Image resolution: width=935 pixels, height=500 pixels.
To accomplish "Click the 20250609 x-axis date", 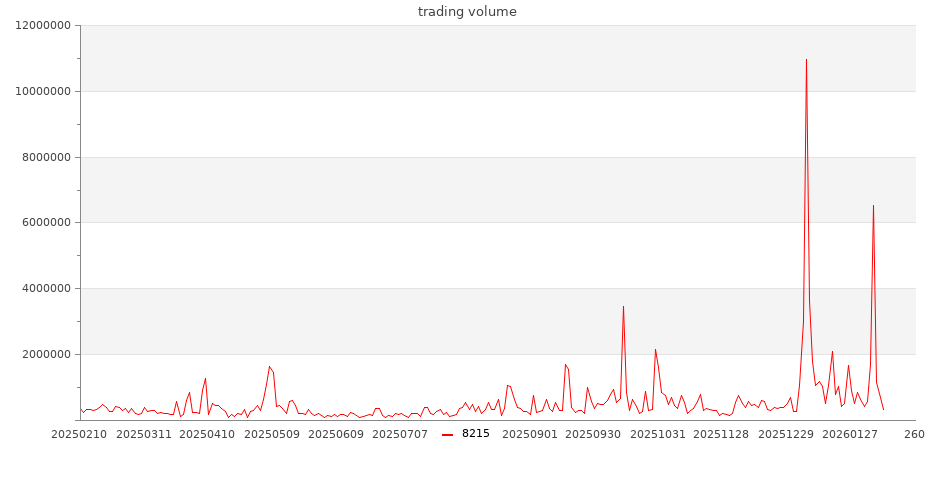I will pos(336,434).
